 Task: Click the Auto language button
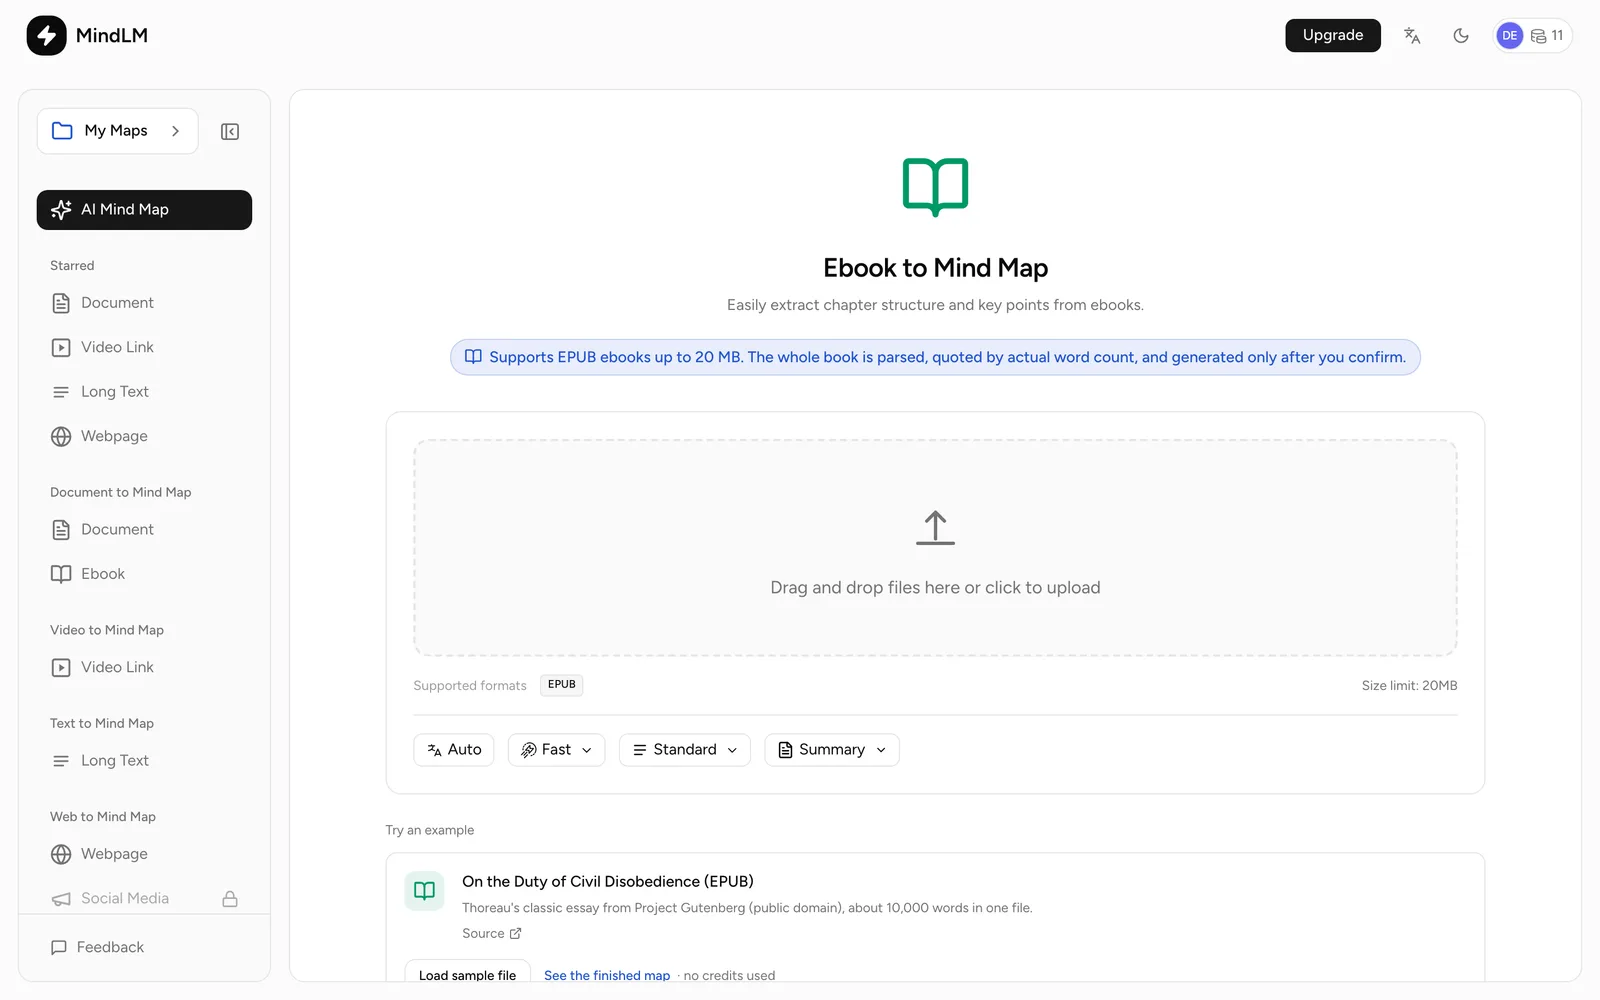(x=454, y=750)
